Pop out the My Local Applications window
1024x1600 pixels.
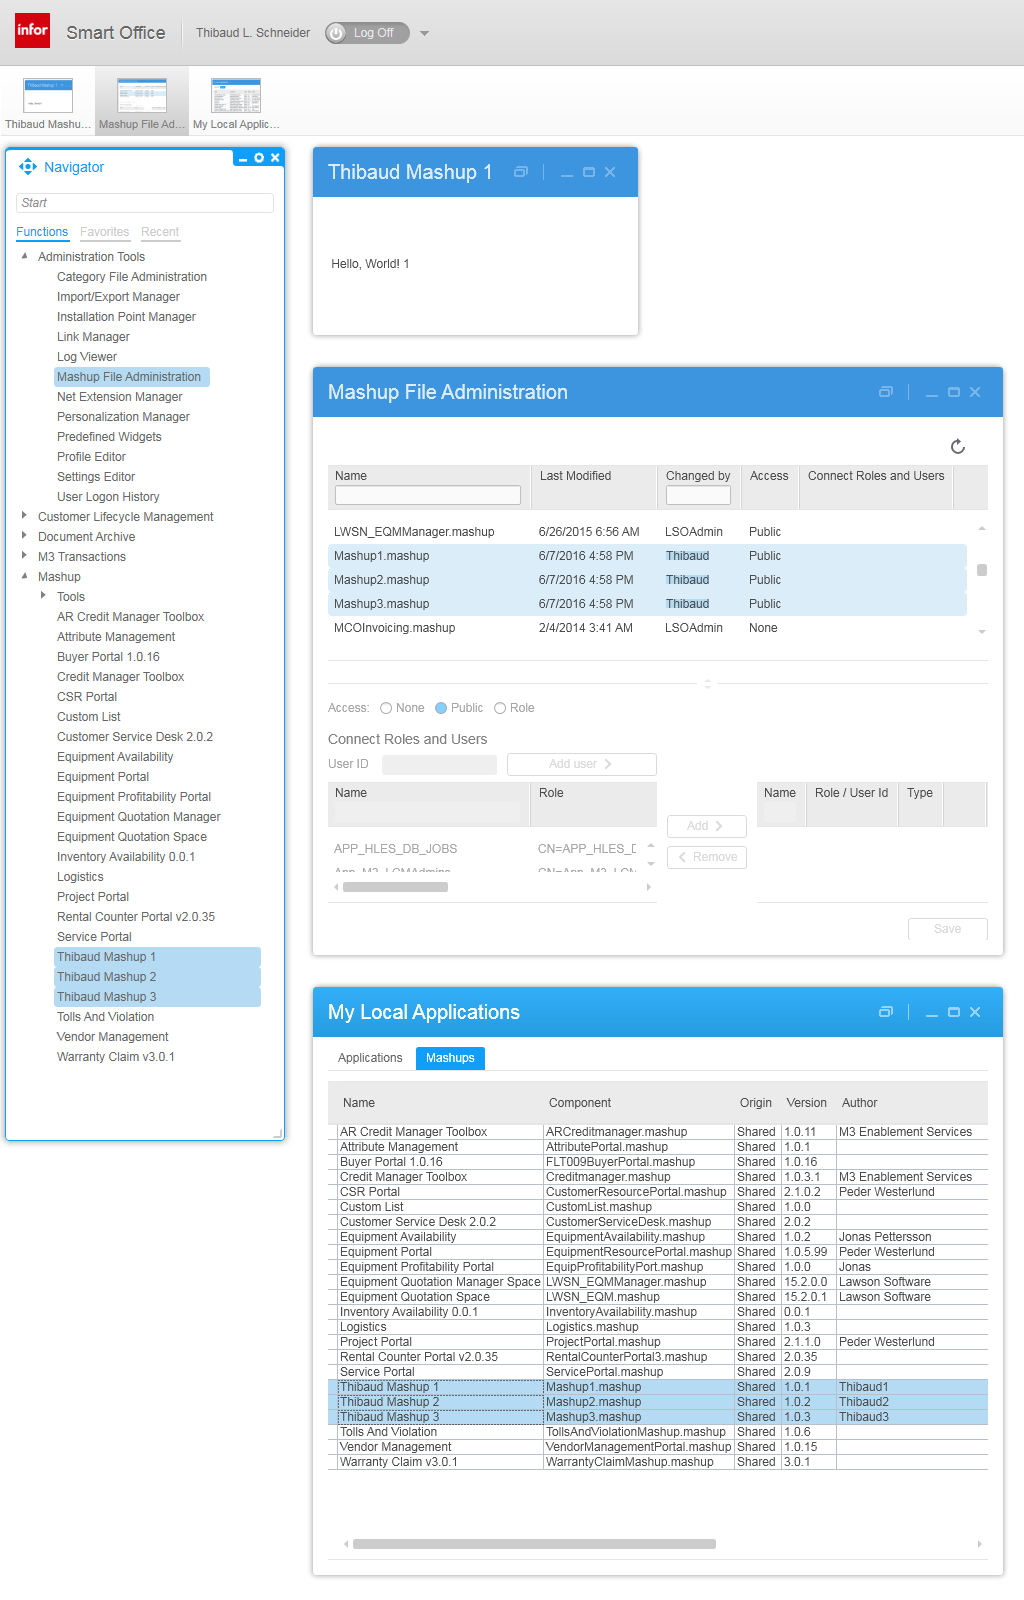(x=885, y=1012)
